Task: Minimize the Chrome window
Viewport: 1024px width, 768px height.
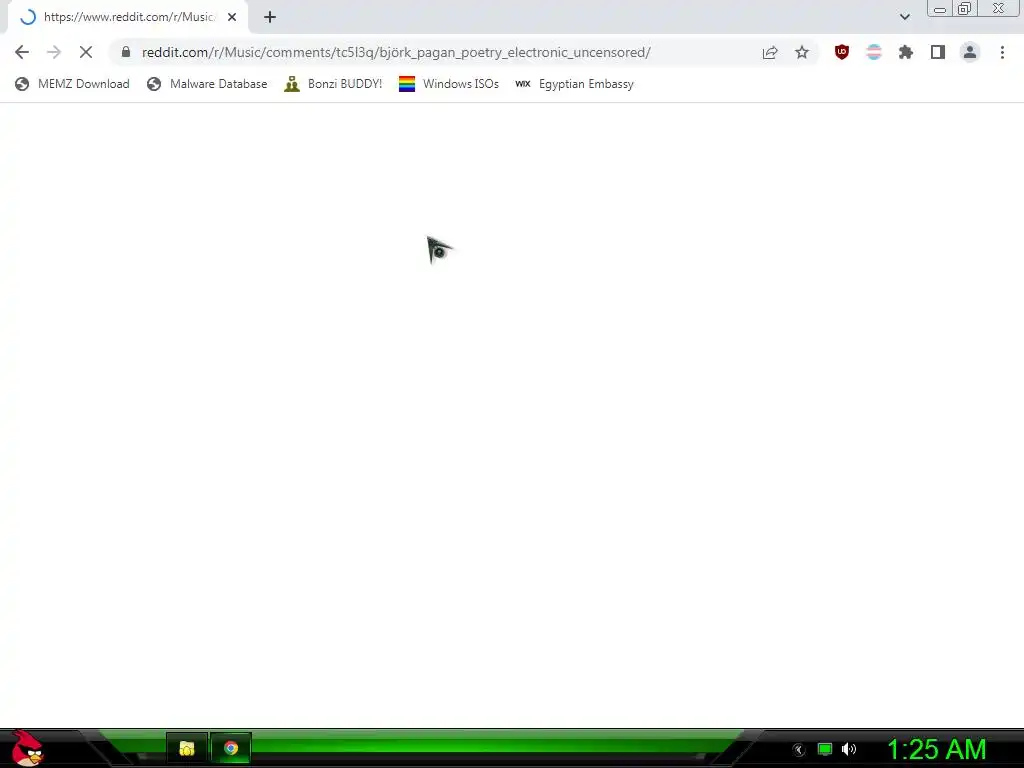Action: [940, 9]
